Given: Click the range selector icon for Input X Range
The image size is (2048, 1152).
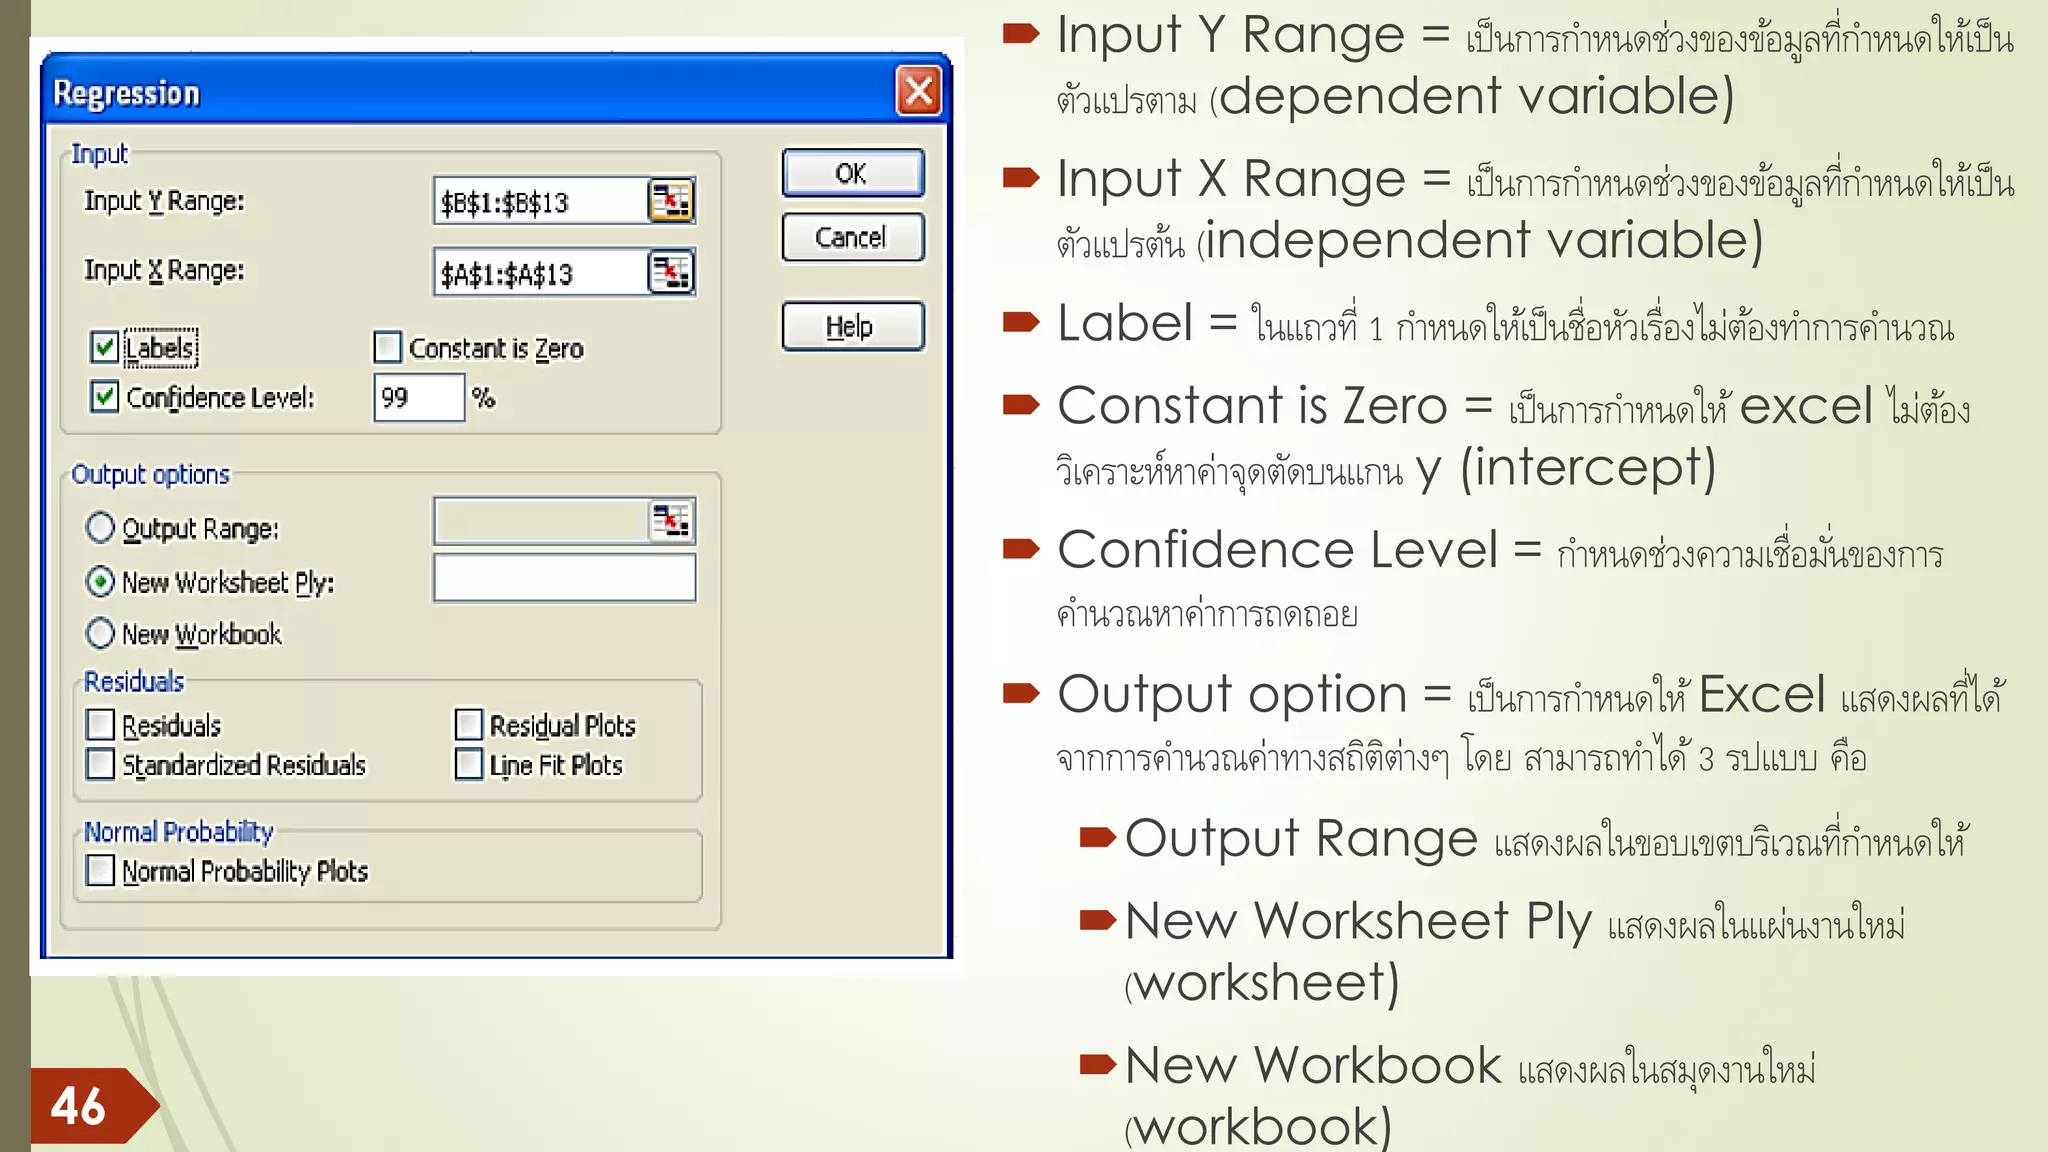Looking at the screenshot, I should click(x=671, y=272).
